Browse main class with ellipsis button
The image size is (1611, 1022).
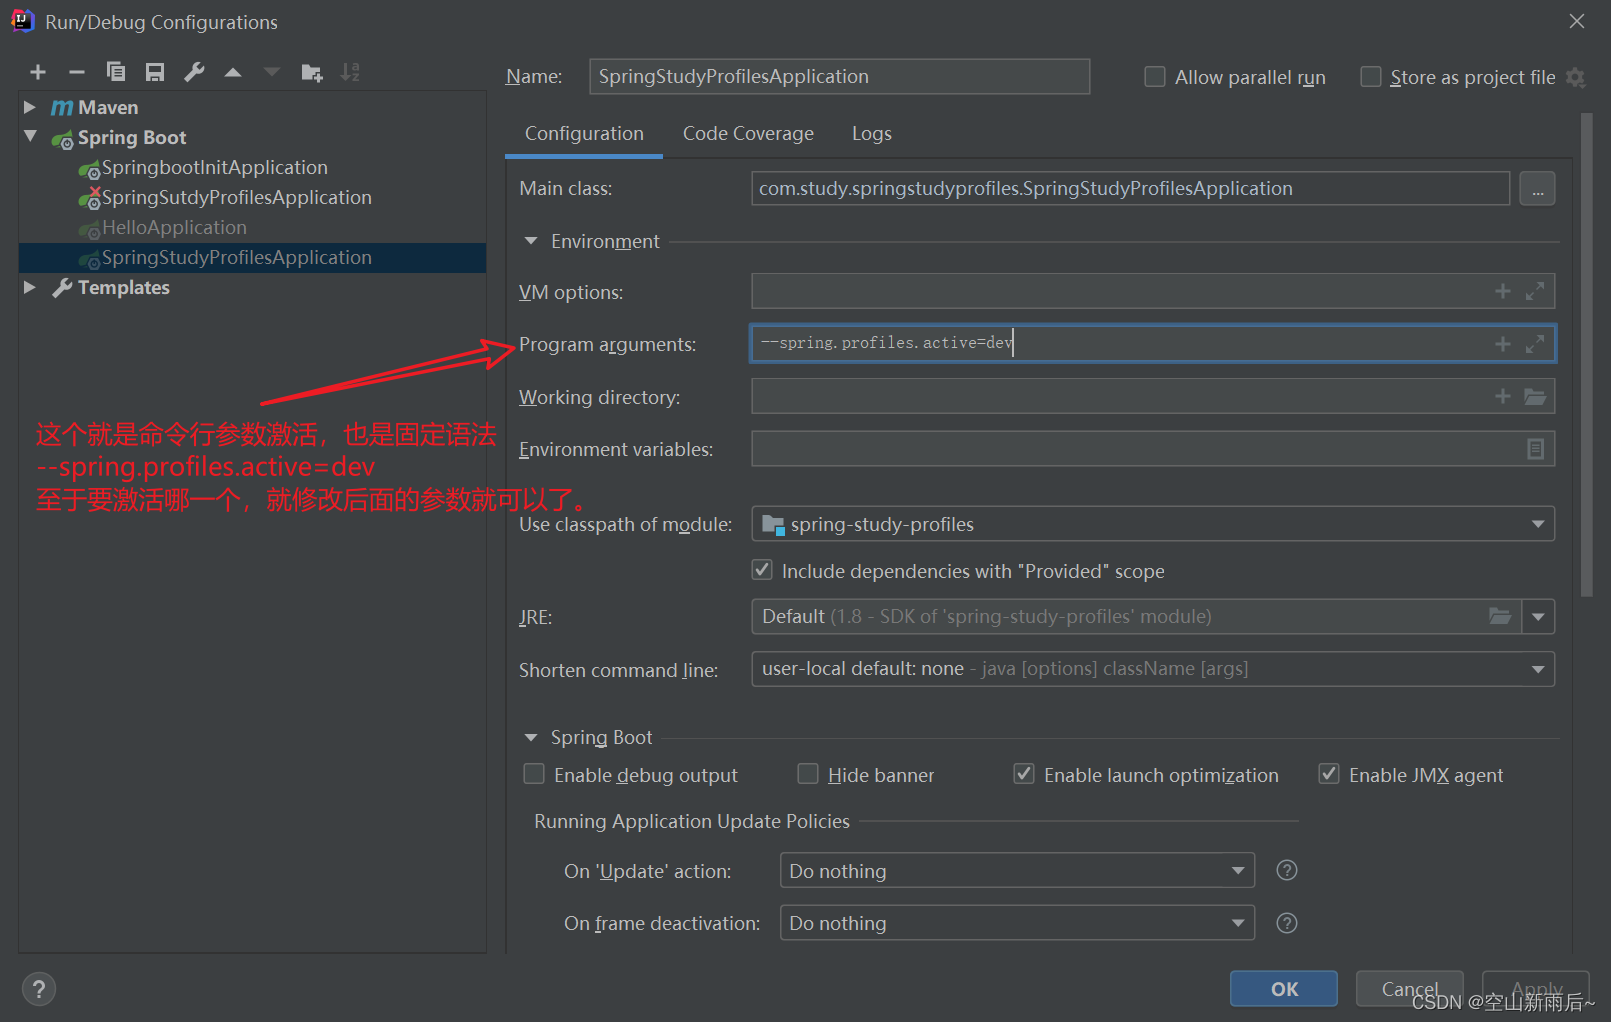[1537, 189]
